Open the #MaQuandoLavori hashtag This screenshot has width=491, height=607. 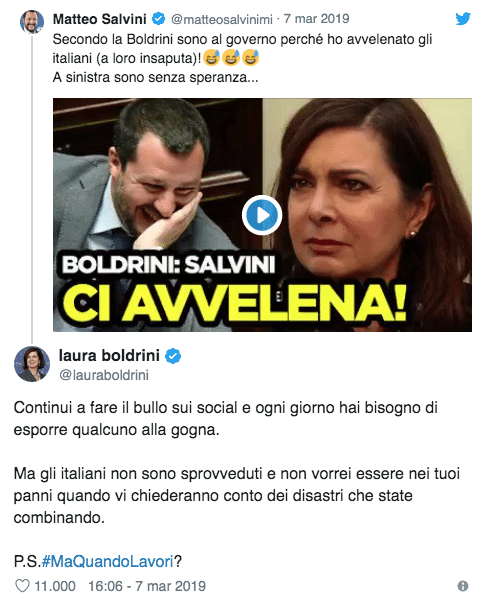pyautogui.click(x=107, y=561)
